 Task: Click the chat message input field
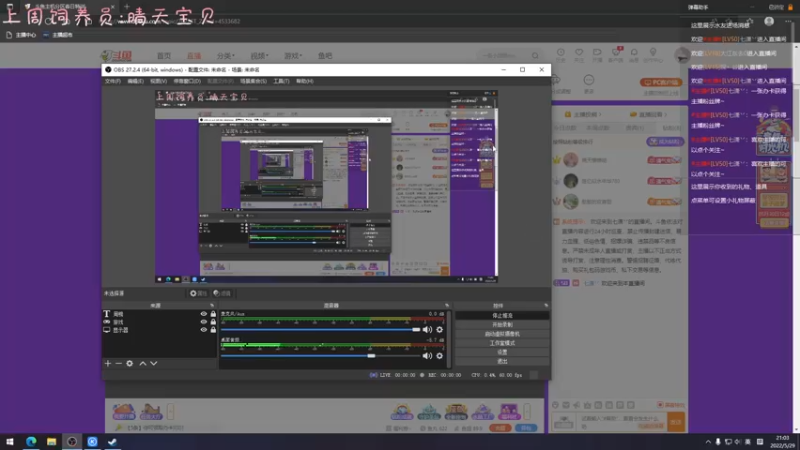(621, 422)
